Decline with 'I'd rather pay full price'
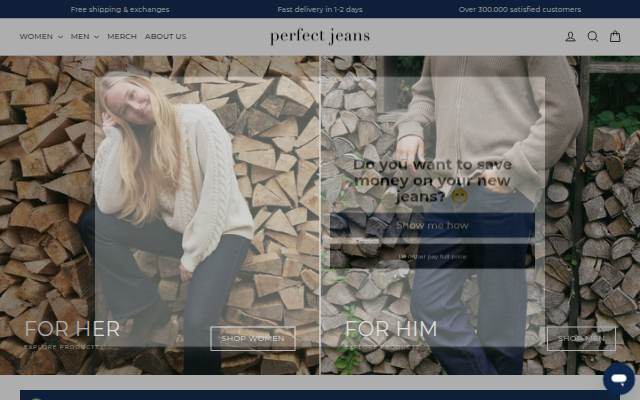The image size is (640, 400). point(432,257)
